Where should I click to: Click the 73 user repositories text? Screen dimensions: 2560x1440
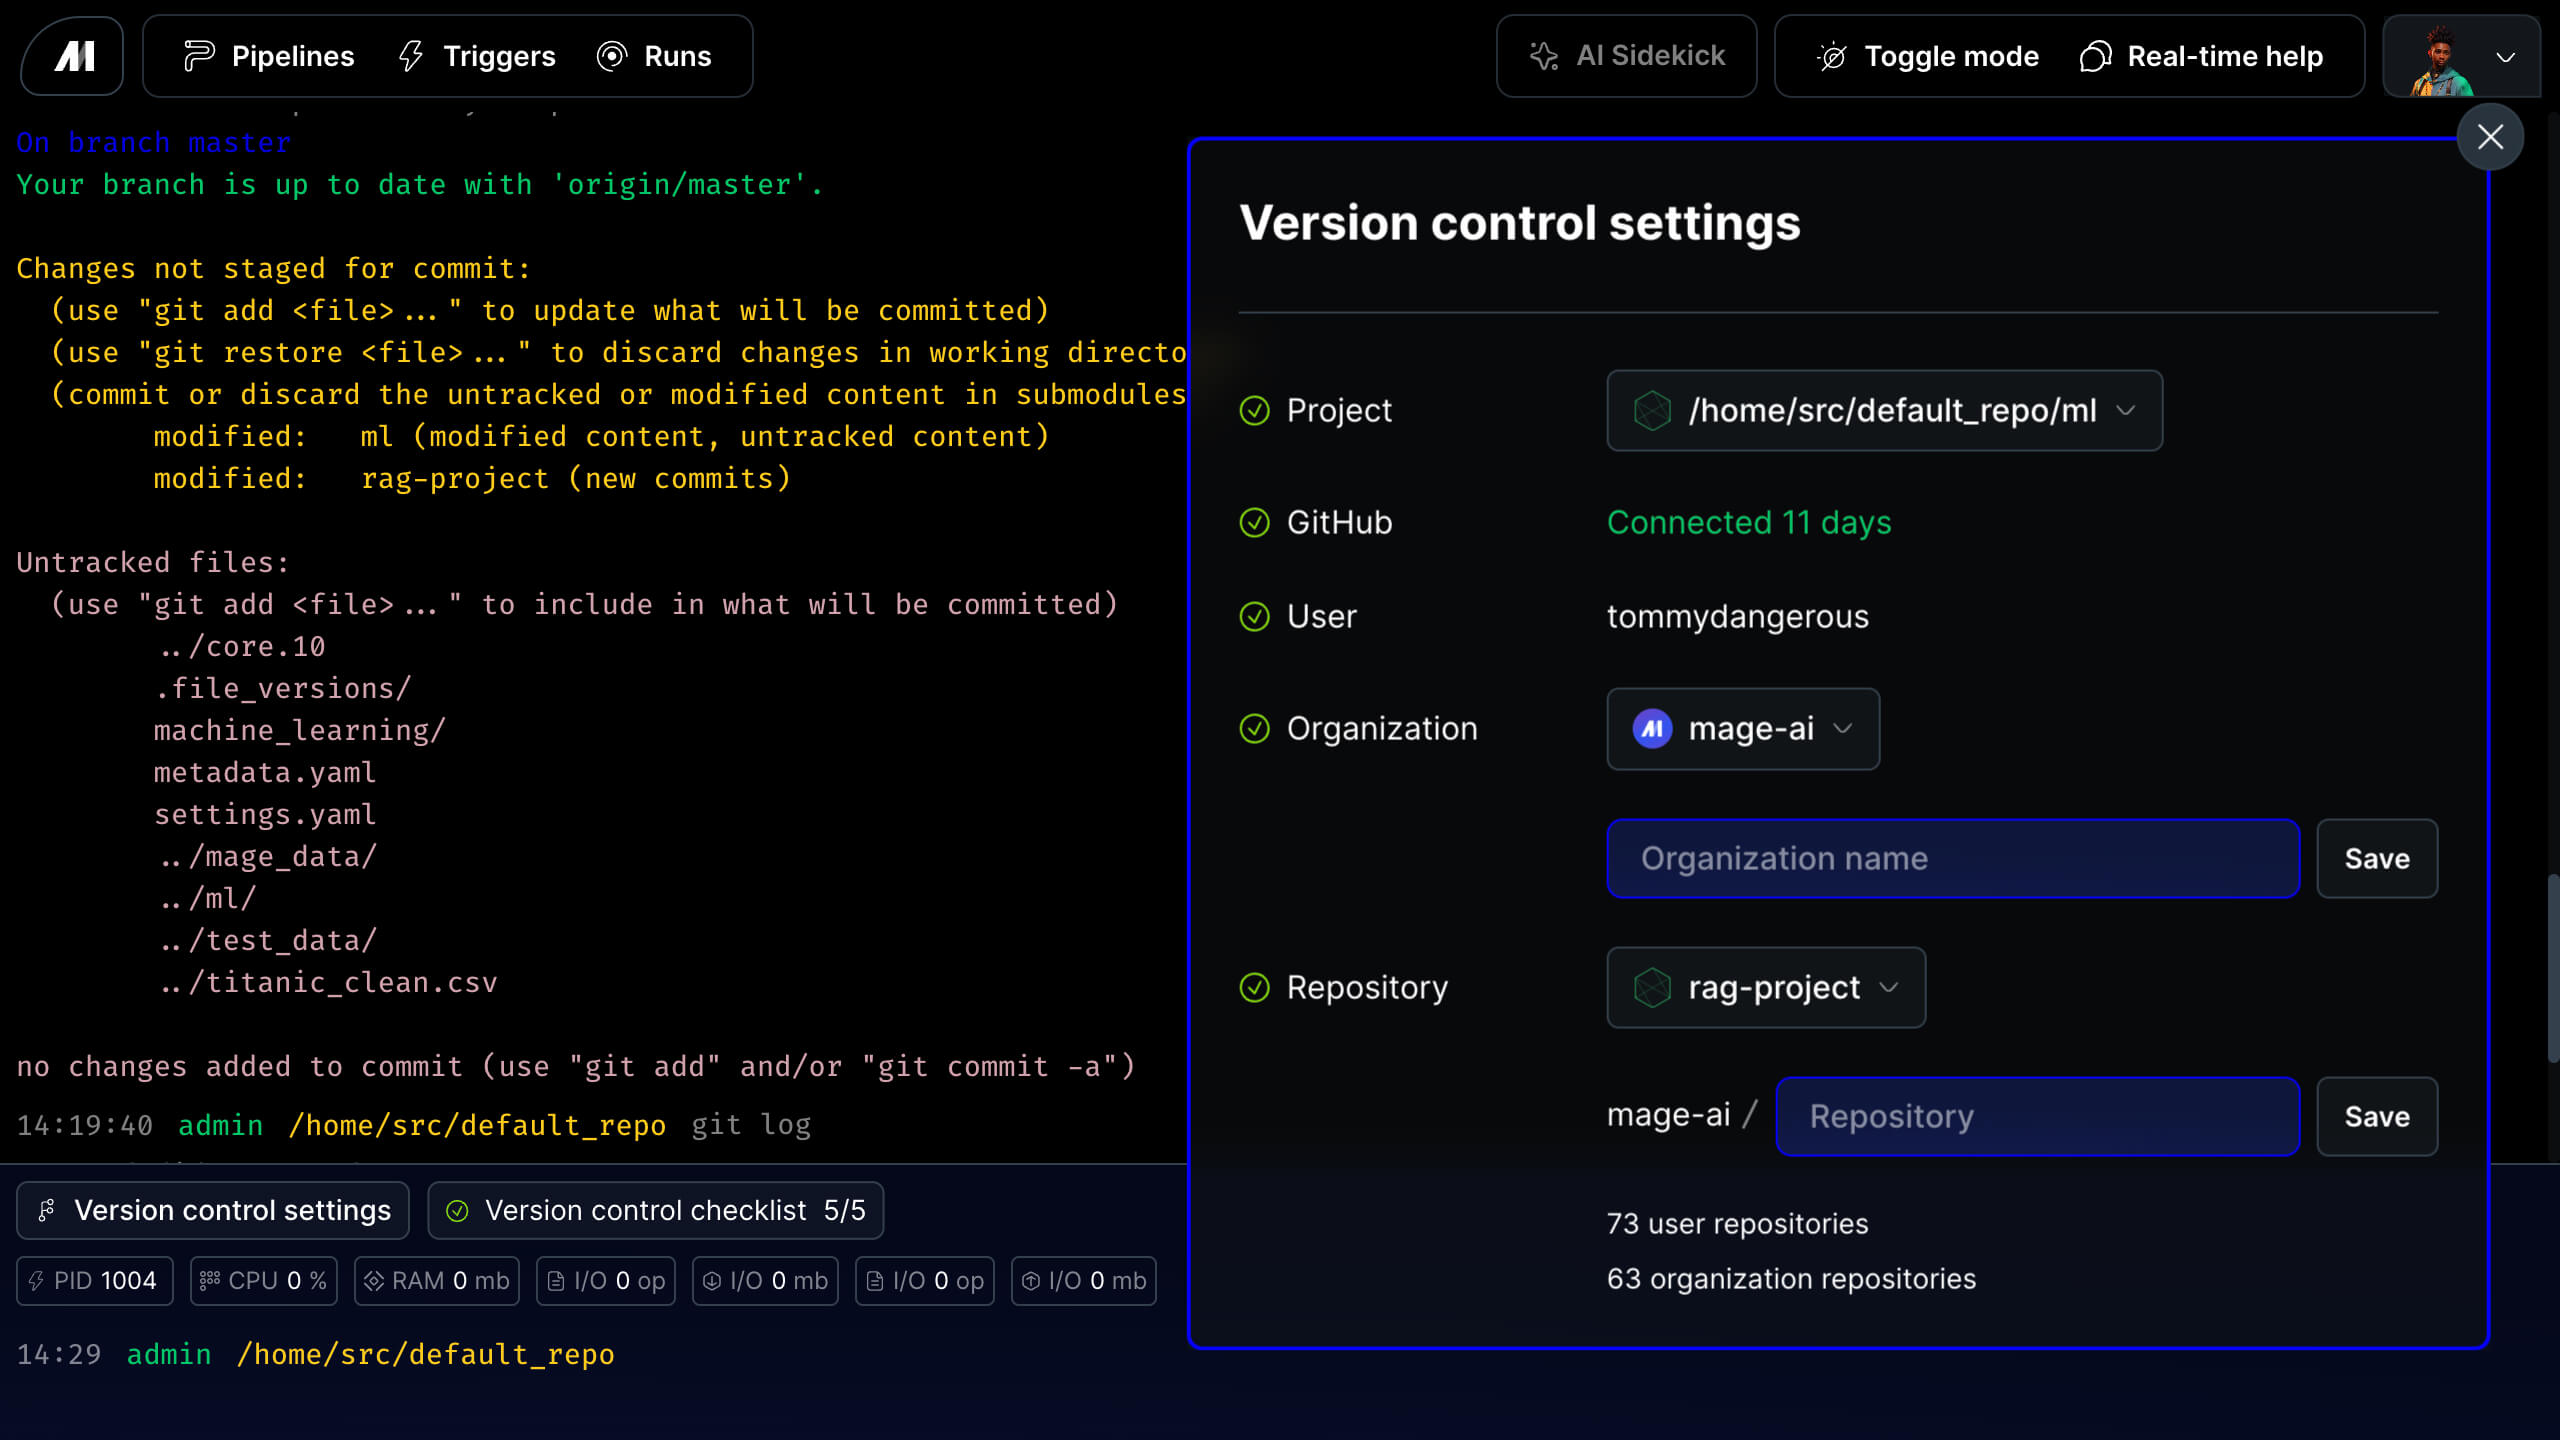click(x=1737, y=1223)
